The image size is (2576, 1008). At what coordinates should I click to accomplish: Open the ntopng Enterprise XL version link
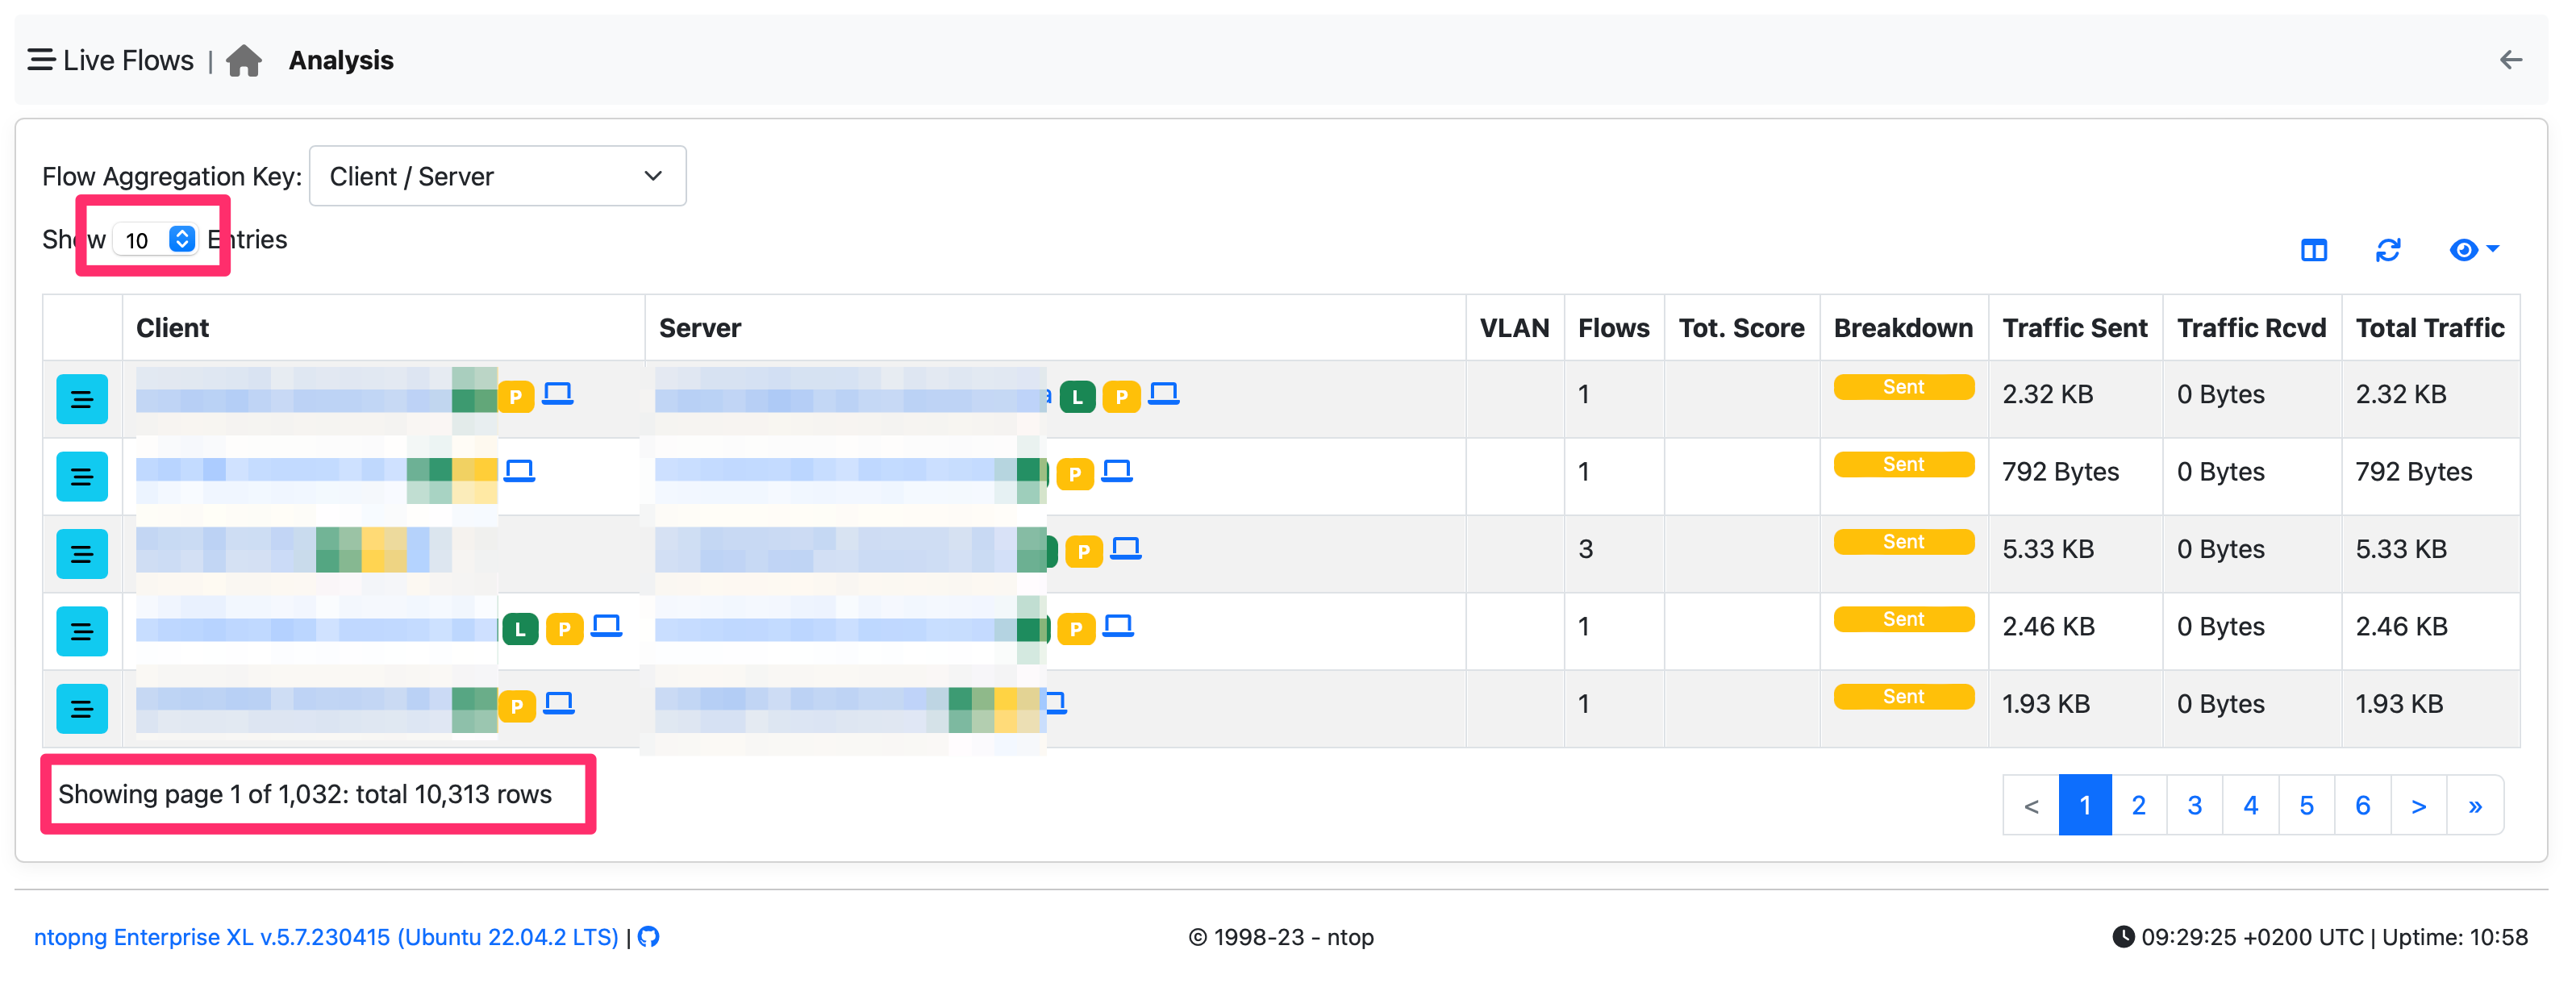(x=327, y=937)
